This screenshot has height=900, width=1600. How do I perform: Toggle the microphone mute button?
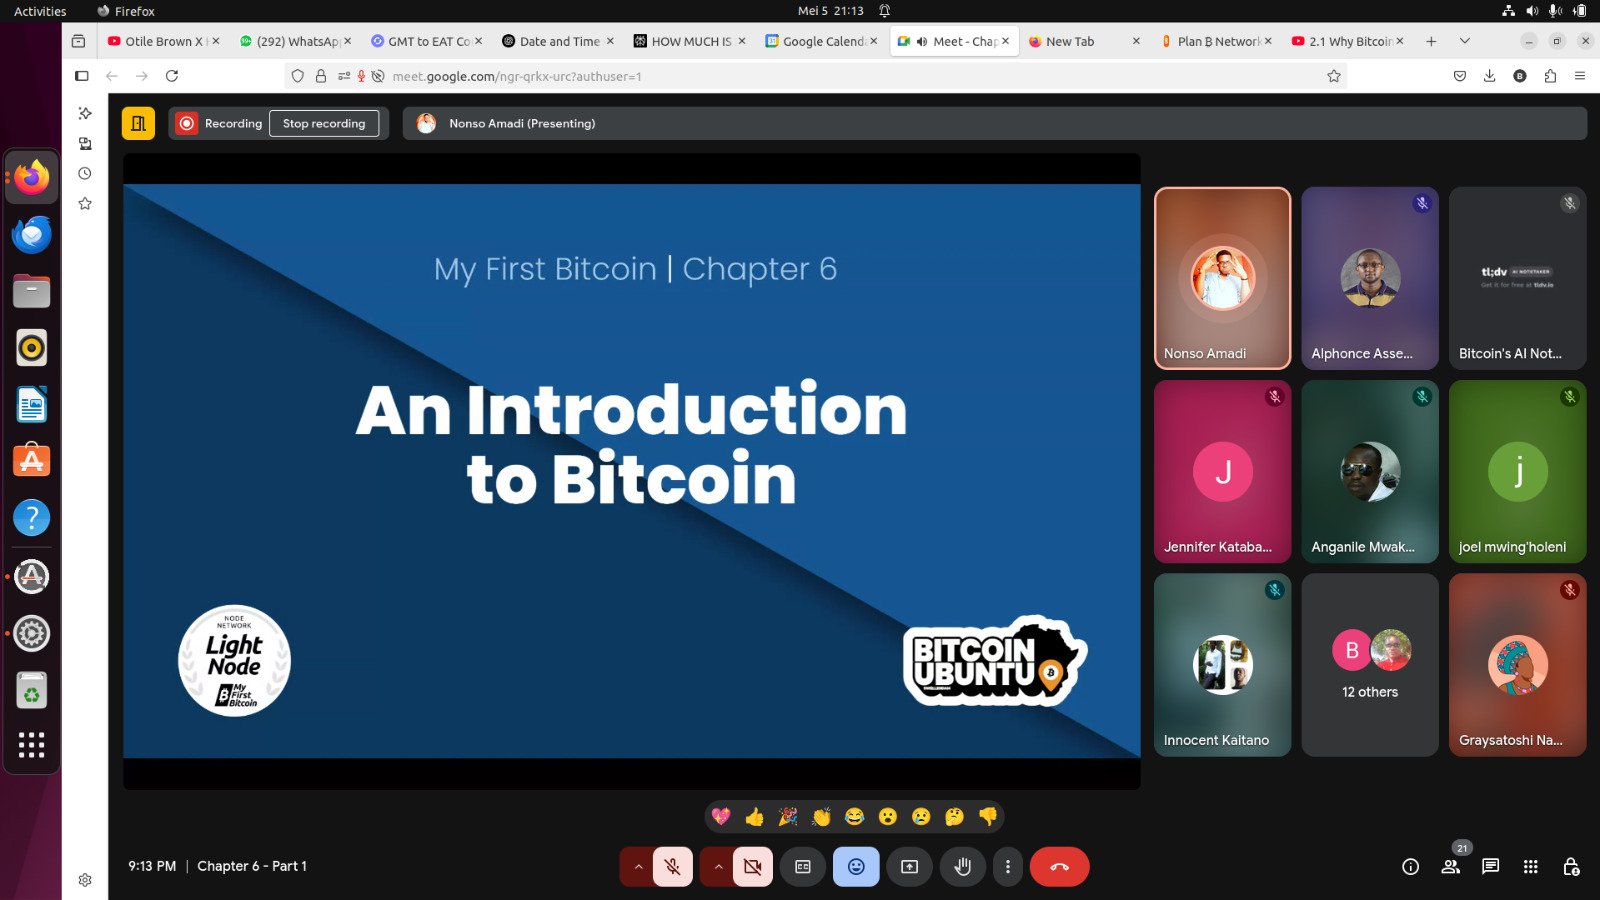click(673, 867)
